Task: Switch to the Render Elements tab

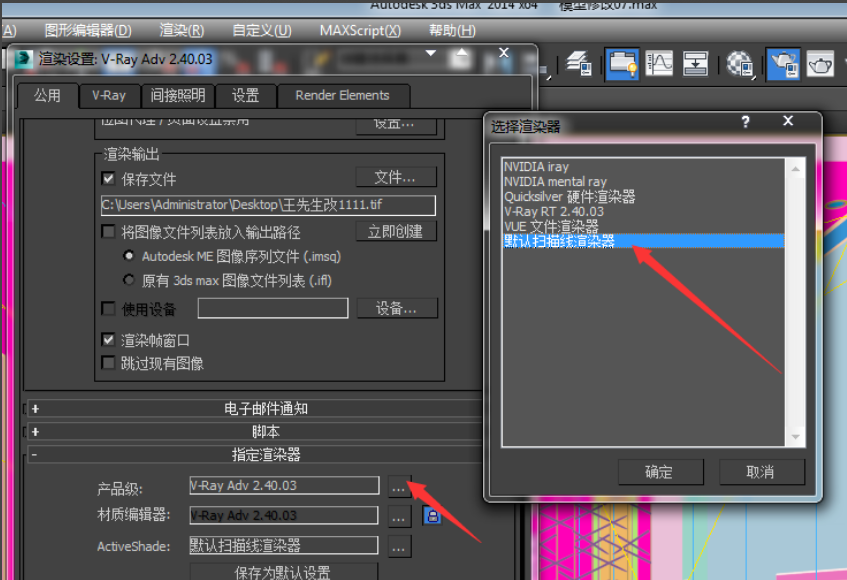Action: click(342, 96)
